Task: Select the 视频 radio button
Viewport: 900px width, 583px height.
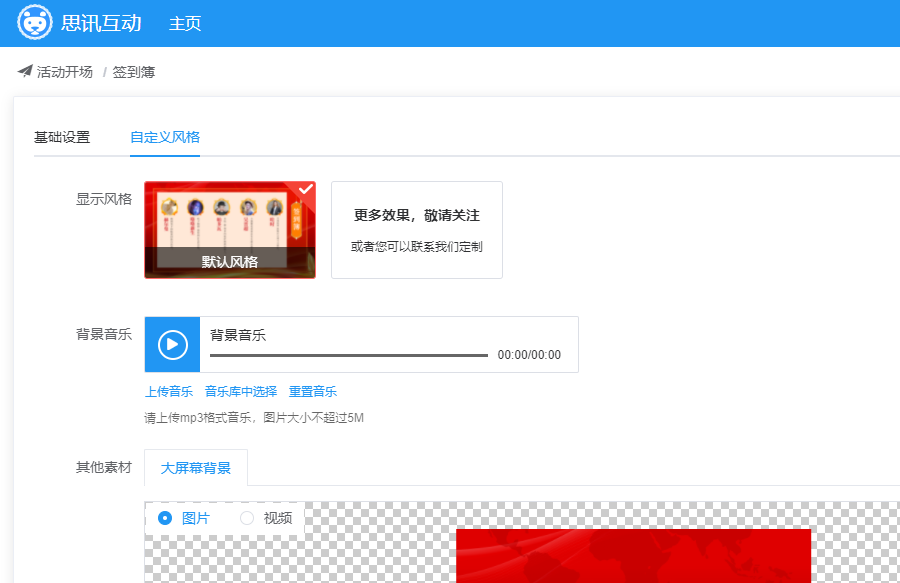Action: click(247, 518)
